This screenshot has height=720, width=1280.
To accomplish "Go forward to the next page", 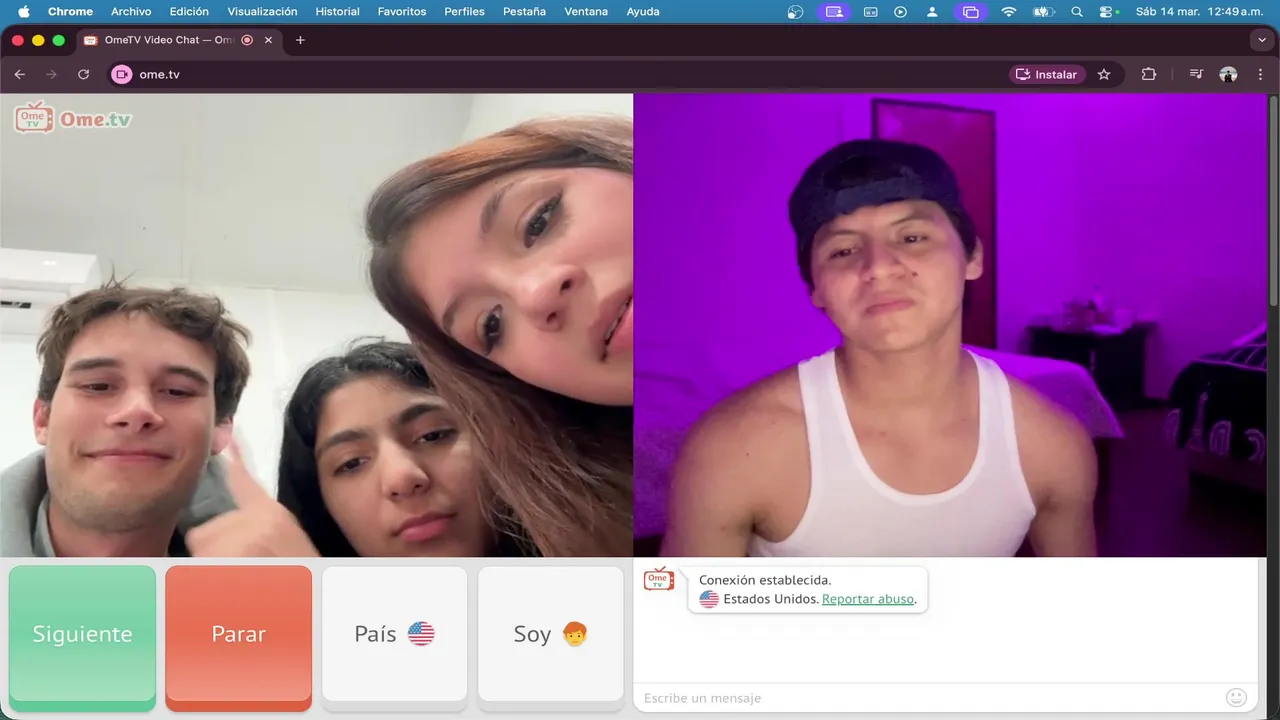I will pos(52,74).
